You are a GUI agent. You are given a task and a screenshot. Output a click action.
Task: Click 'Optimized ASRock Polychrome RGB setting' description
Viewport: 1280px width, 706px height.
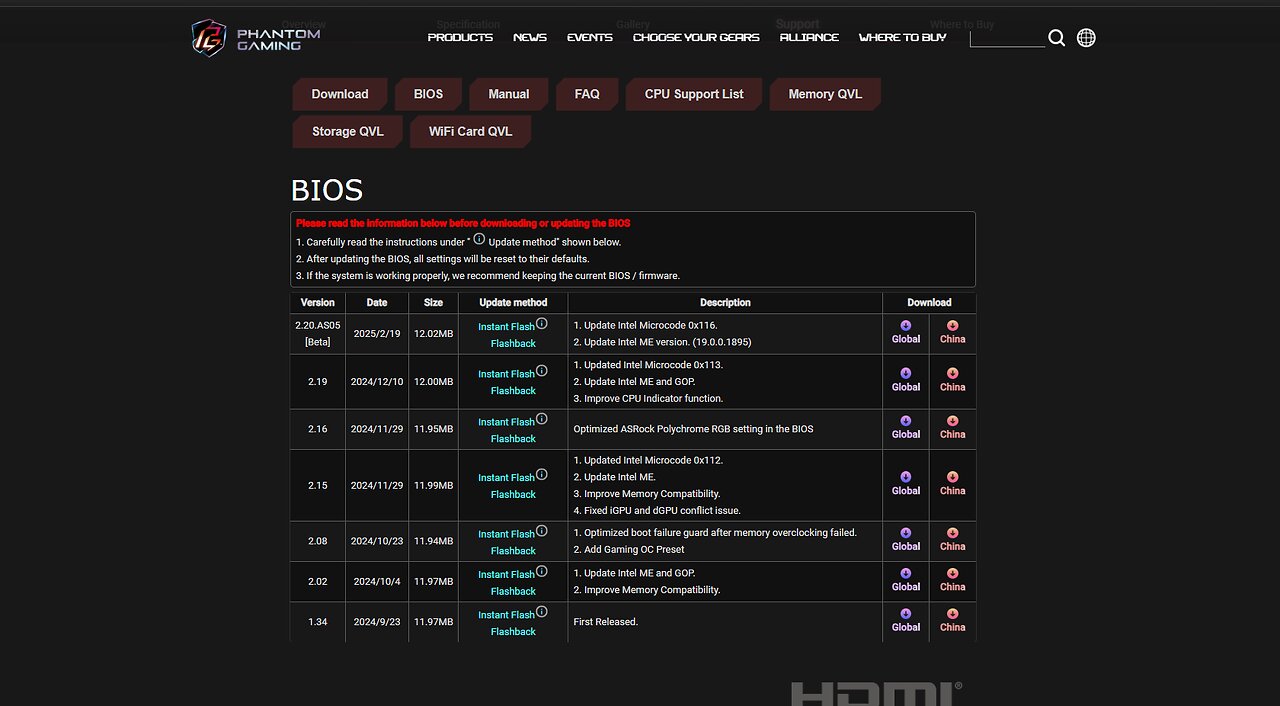click(x=693, y=429)
